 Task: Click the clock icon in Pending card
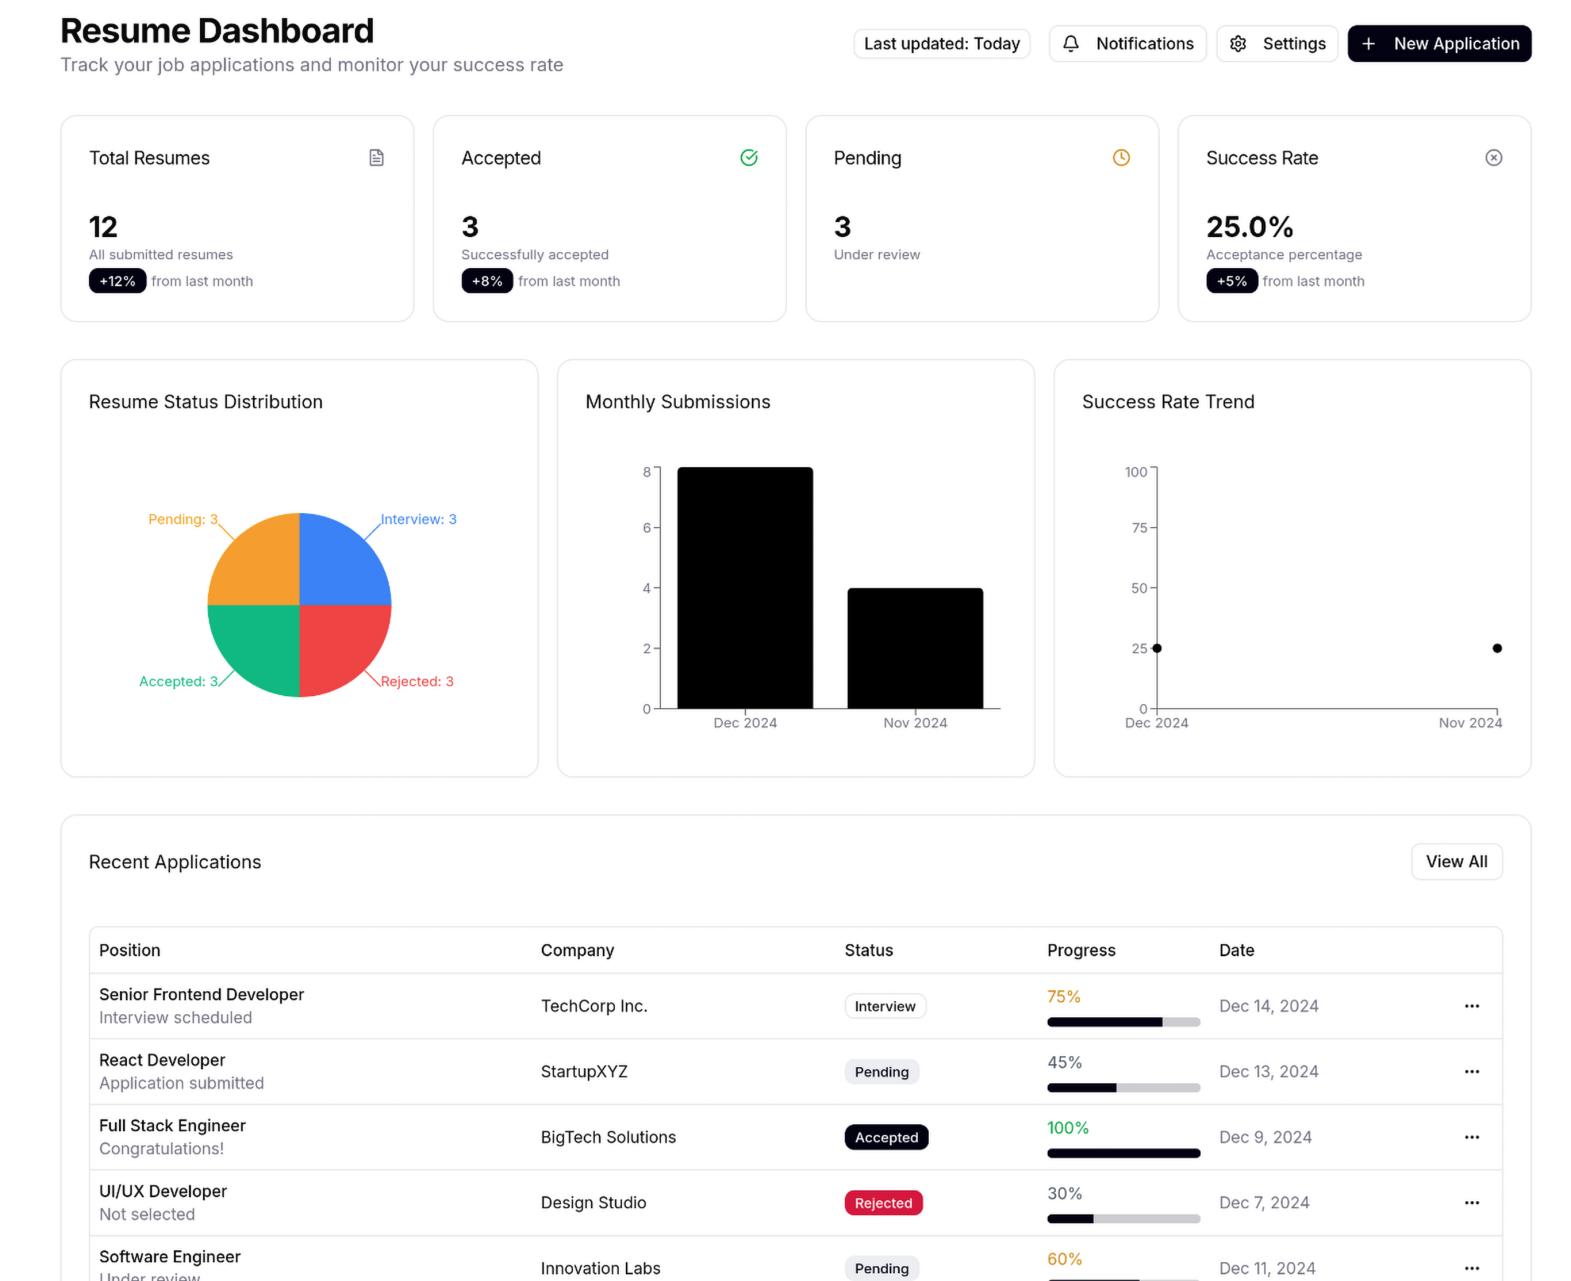pyautogui.click(x=1121, y=158)
